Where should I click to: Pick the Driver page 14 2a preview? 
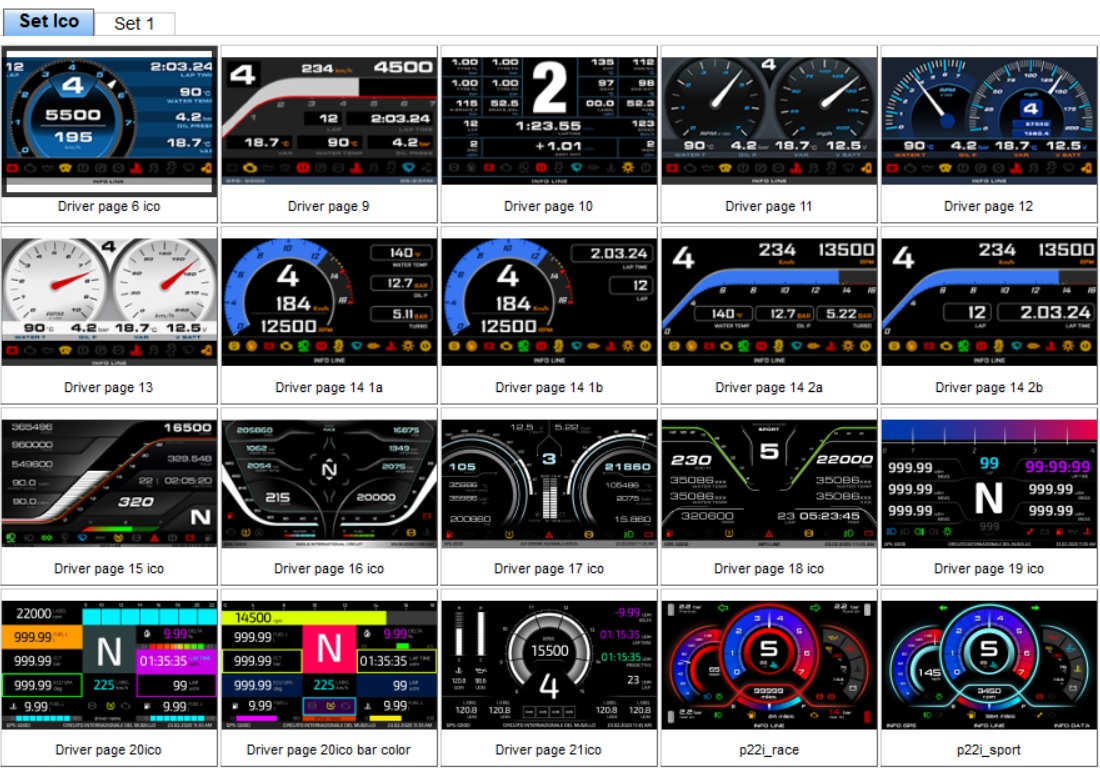coord(769,301)
